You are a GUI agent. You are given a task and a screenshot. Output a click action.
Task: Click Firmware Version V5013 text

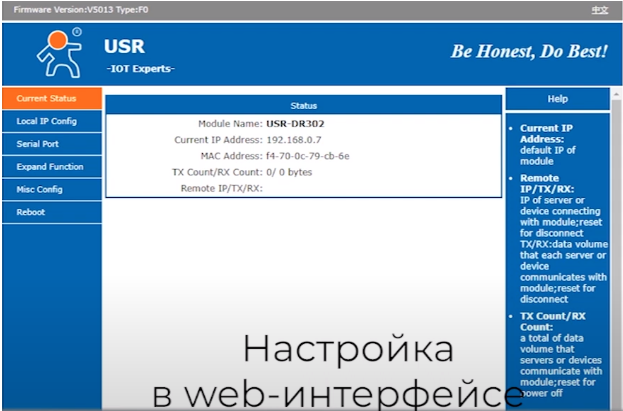point(81,10)
